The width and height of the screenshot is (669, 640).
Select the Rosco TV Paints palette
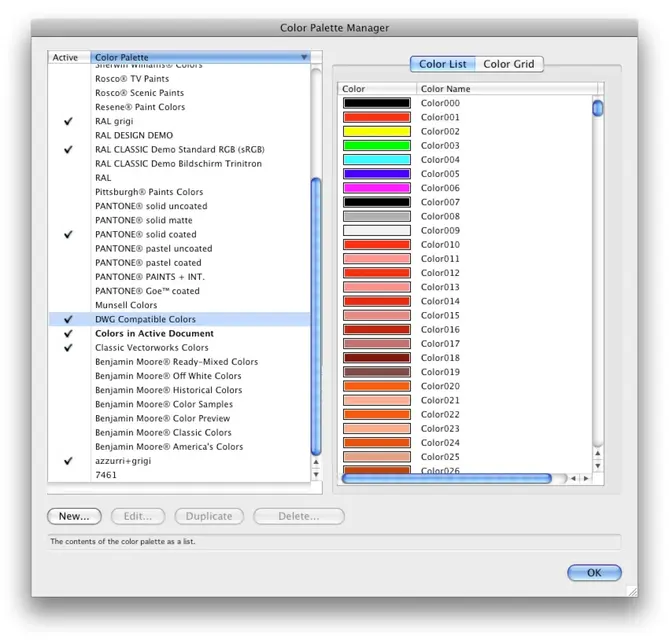click(132, 79)
